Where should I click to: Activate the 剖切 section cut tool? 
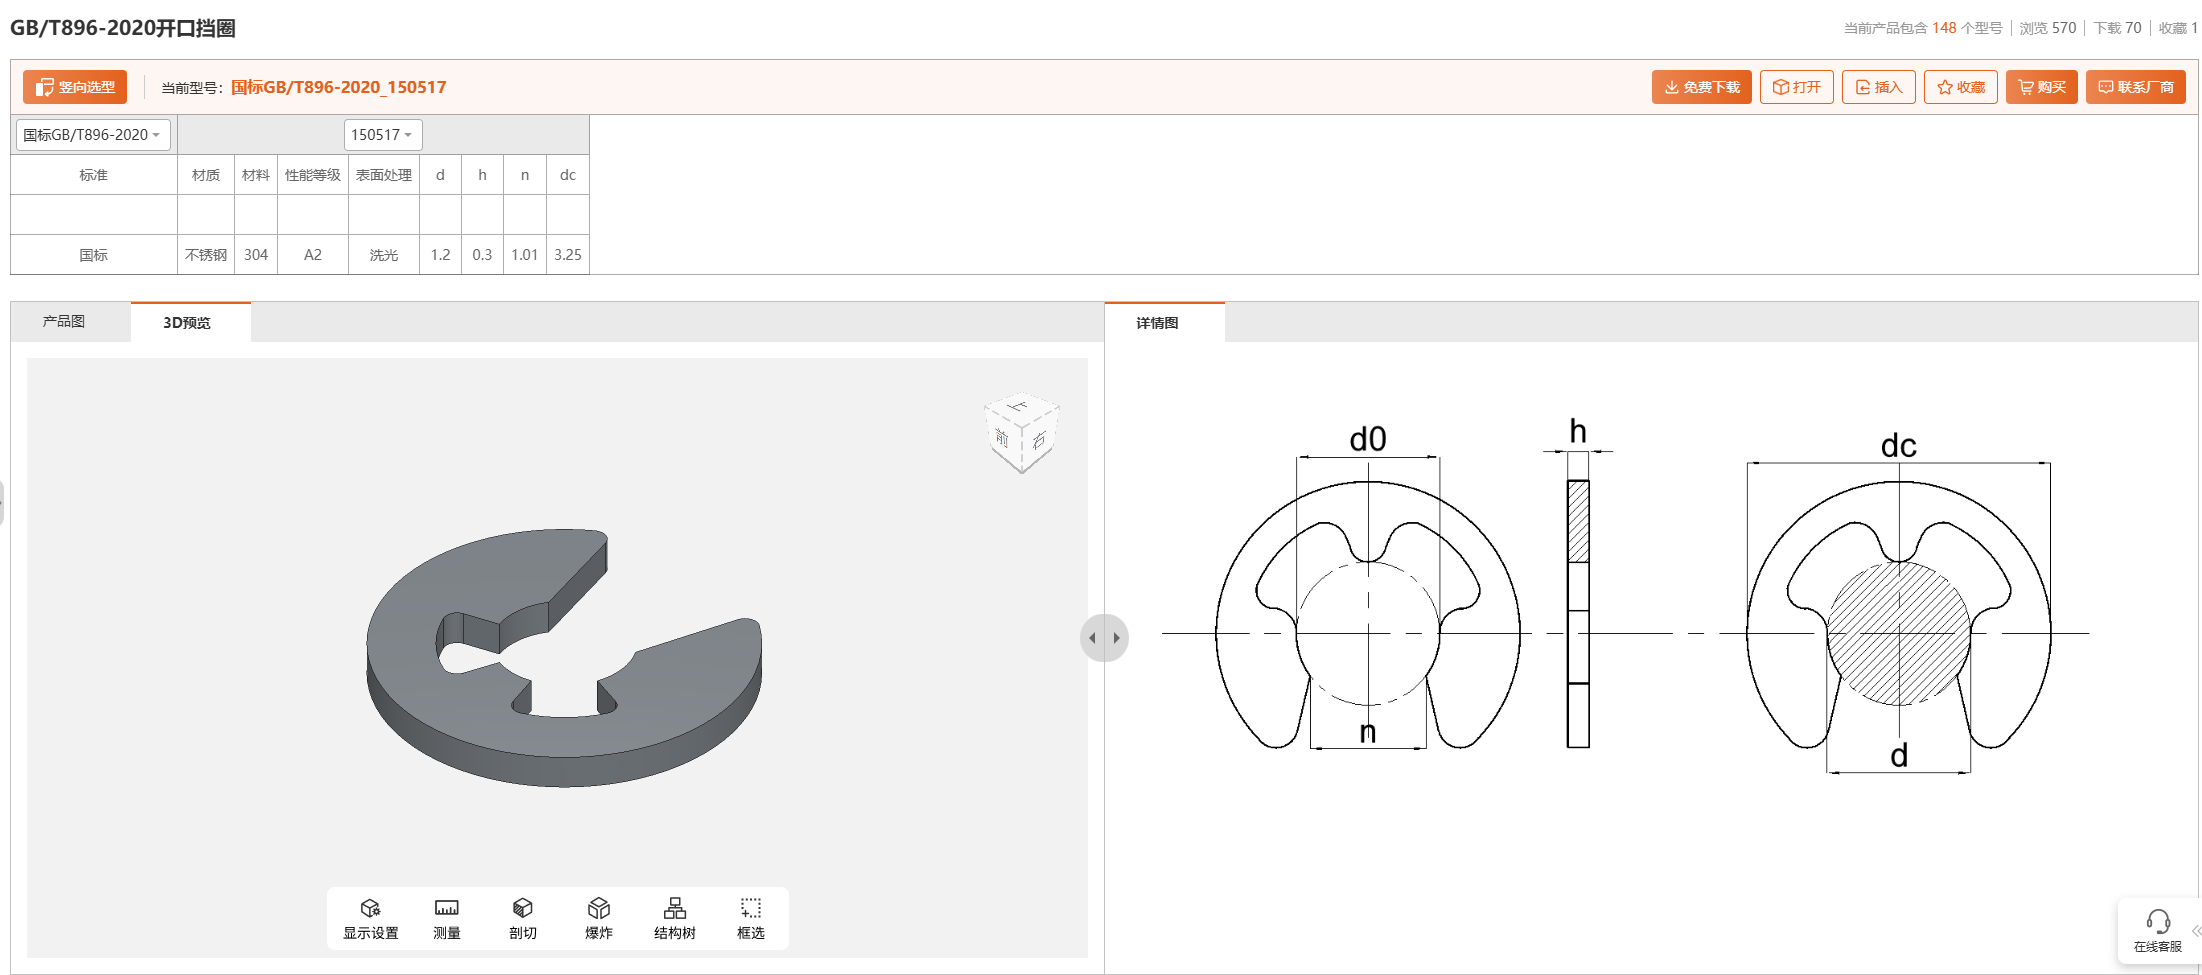tap(522, 917)
